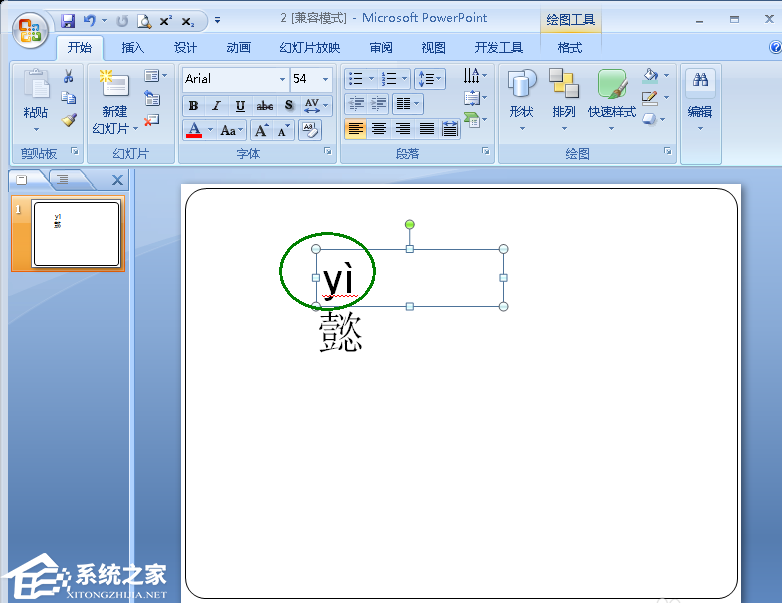This screenshot has width=782, height=603.
Task: Enable center text alignment
Action: coord(379,129)
